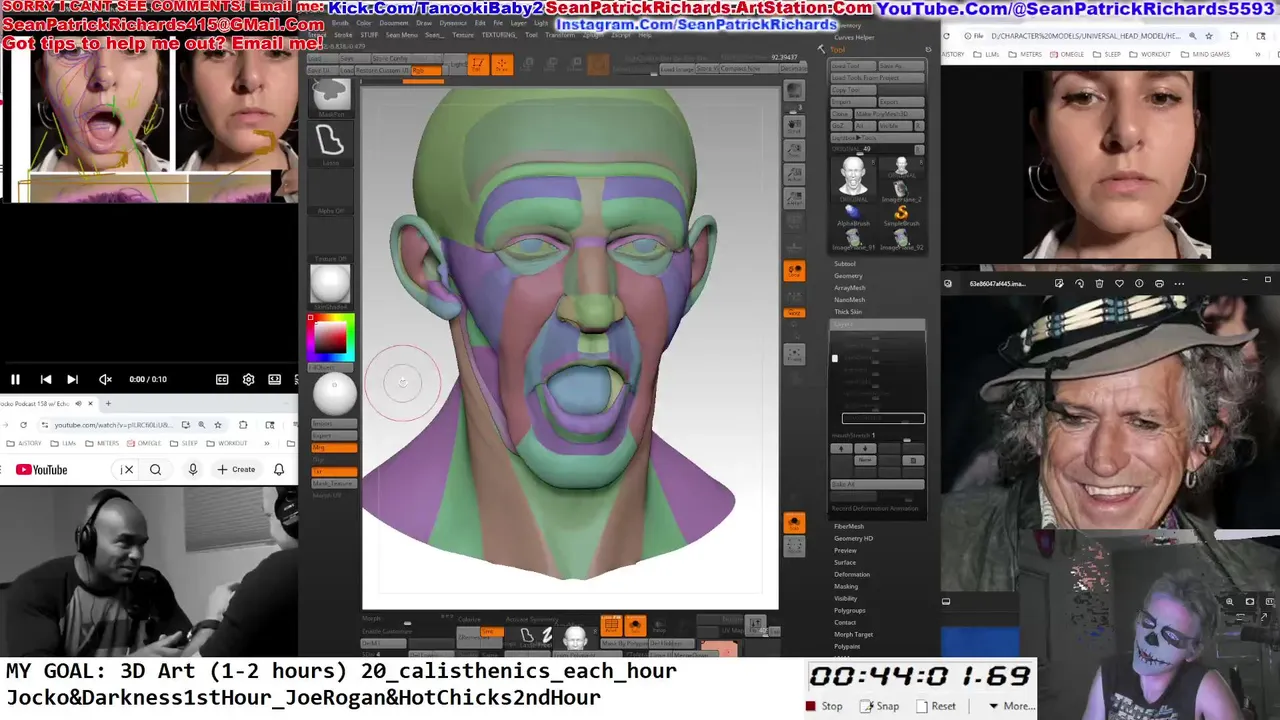Expand the Thick Skin palette section
This screenshot has height=720, width=1280.
click(x=848, y=312)
